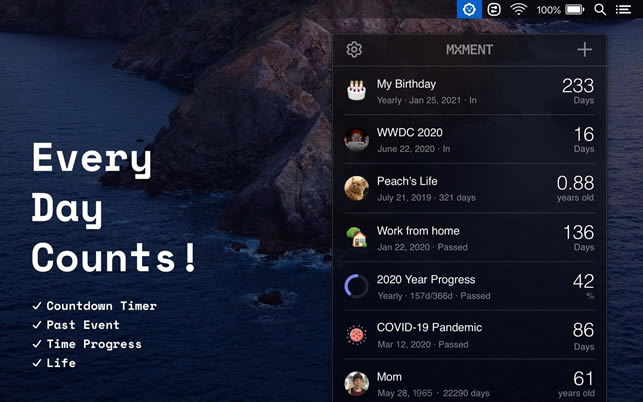This screenshot has height=402, width=643.
Task: Click the COVID-19 Pandemic virus icon
Action: [356, 335]
